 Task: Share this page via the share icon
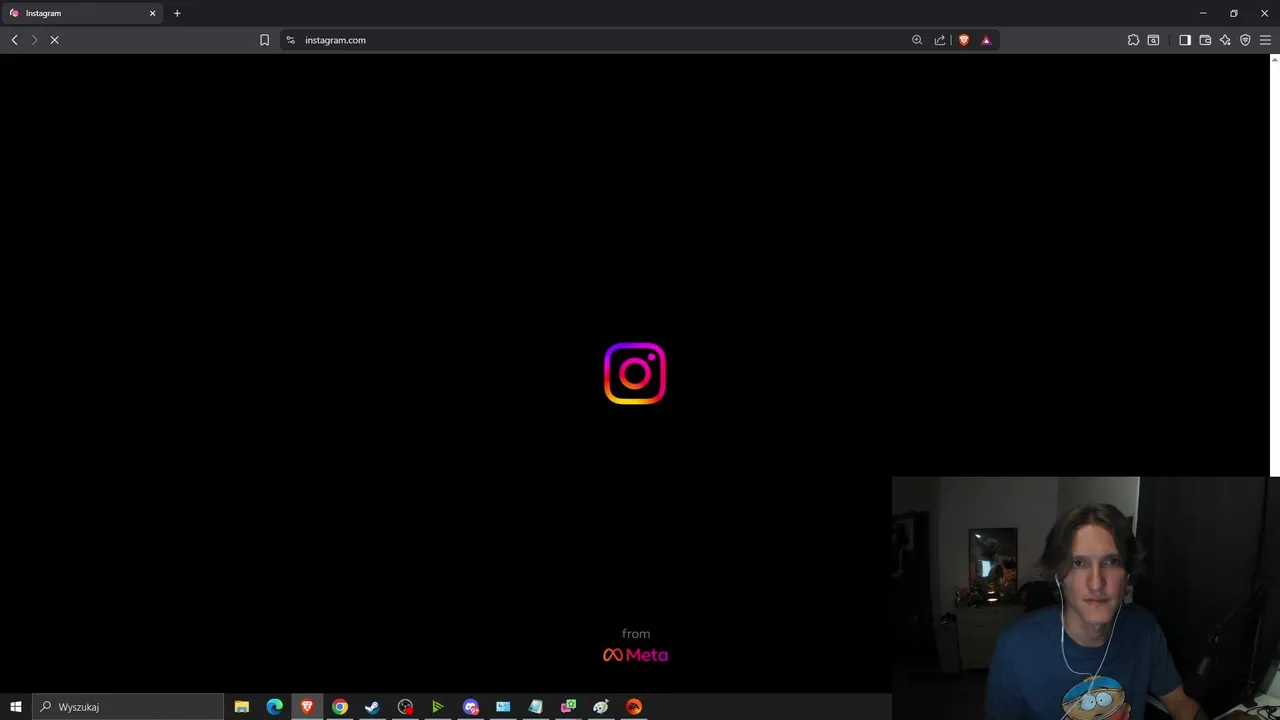coord(940,40)
